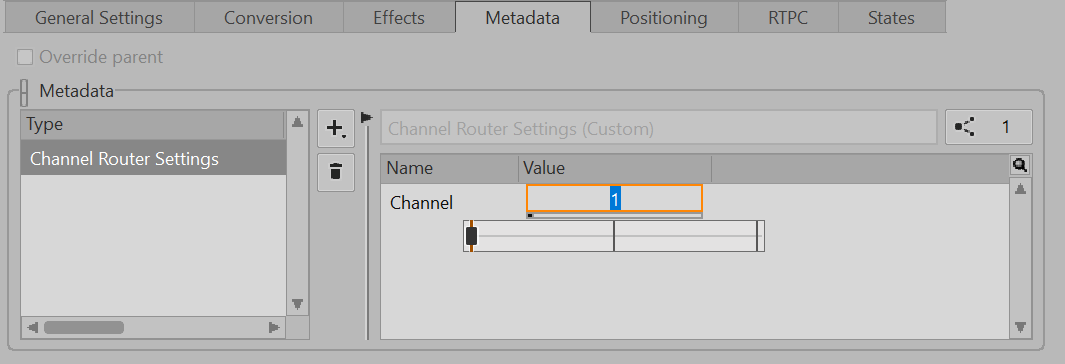Go to the Effects tab
This screenshot has width=1065, height=364.
click(x=399, y=18)
